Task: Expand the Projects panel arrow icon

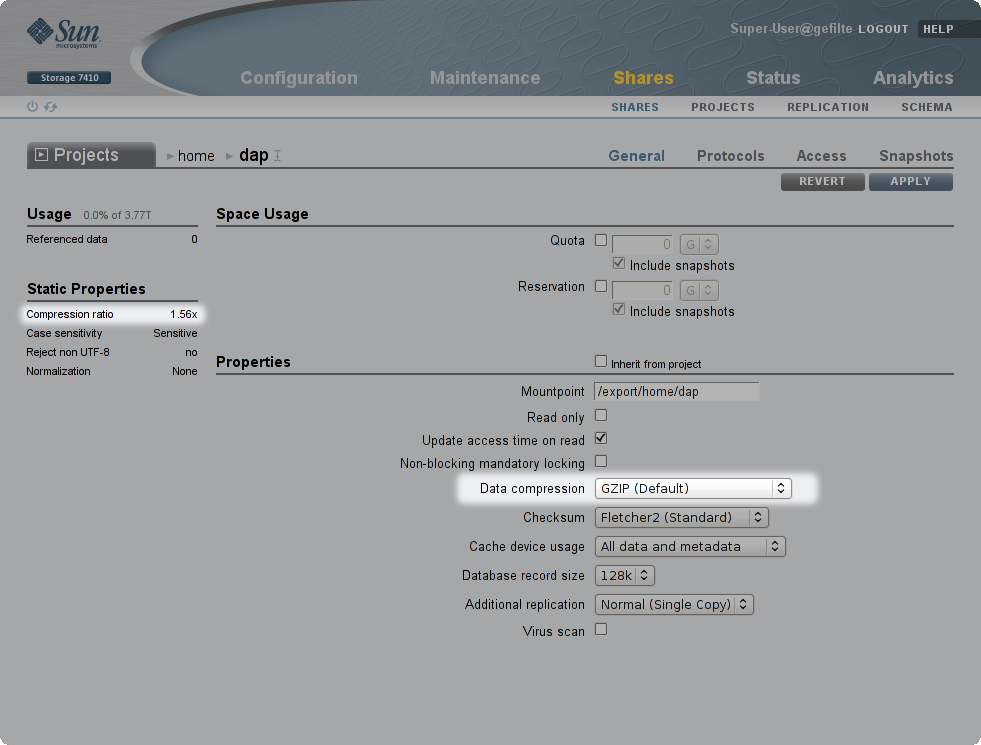Action: coord(41,155)
